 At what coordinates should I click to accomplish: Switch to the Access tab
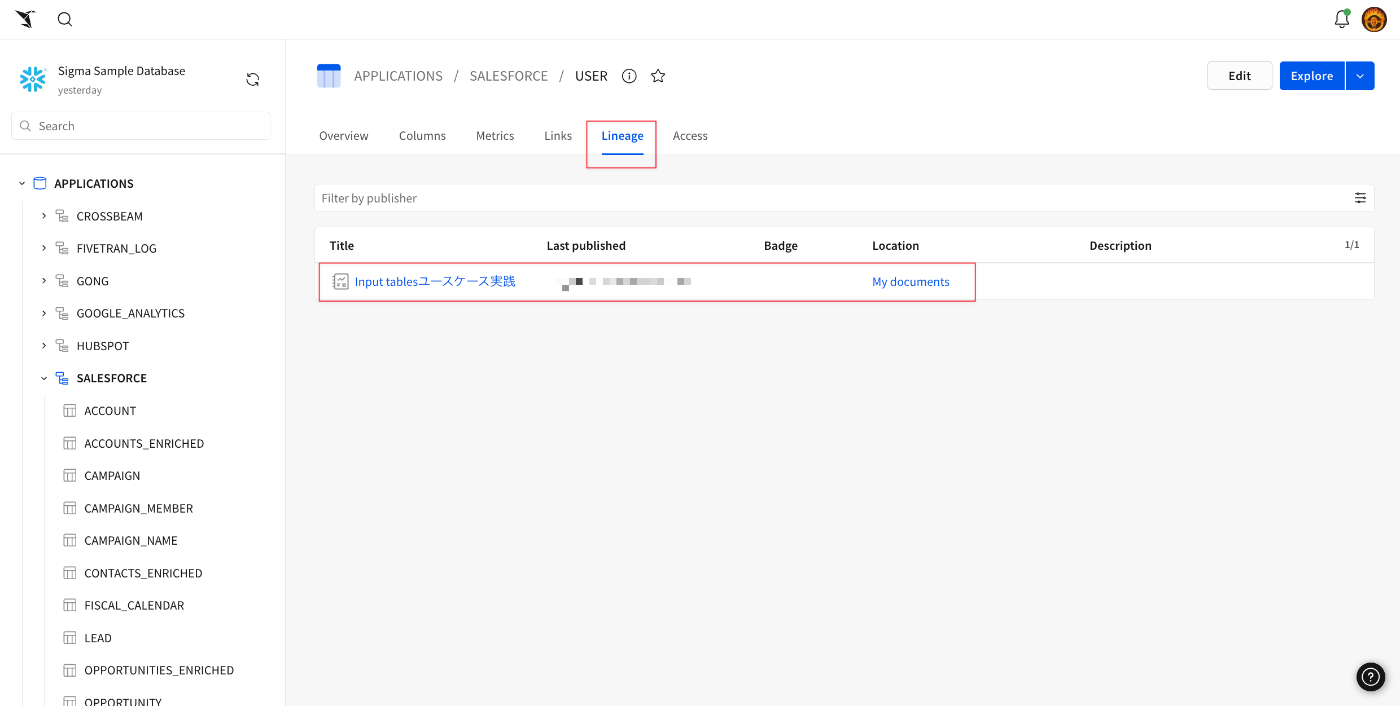tap(690, 136)
